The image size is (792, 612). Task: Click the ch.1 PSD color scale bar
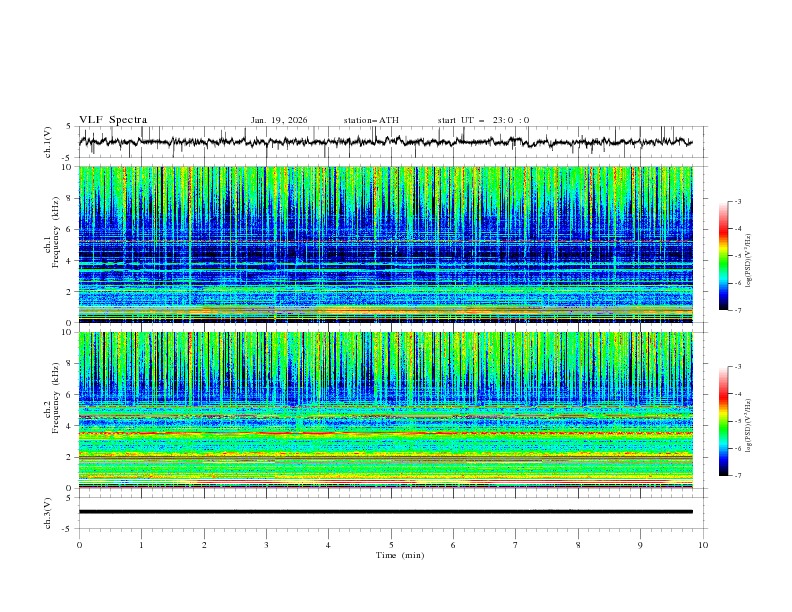coord(724,256)
